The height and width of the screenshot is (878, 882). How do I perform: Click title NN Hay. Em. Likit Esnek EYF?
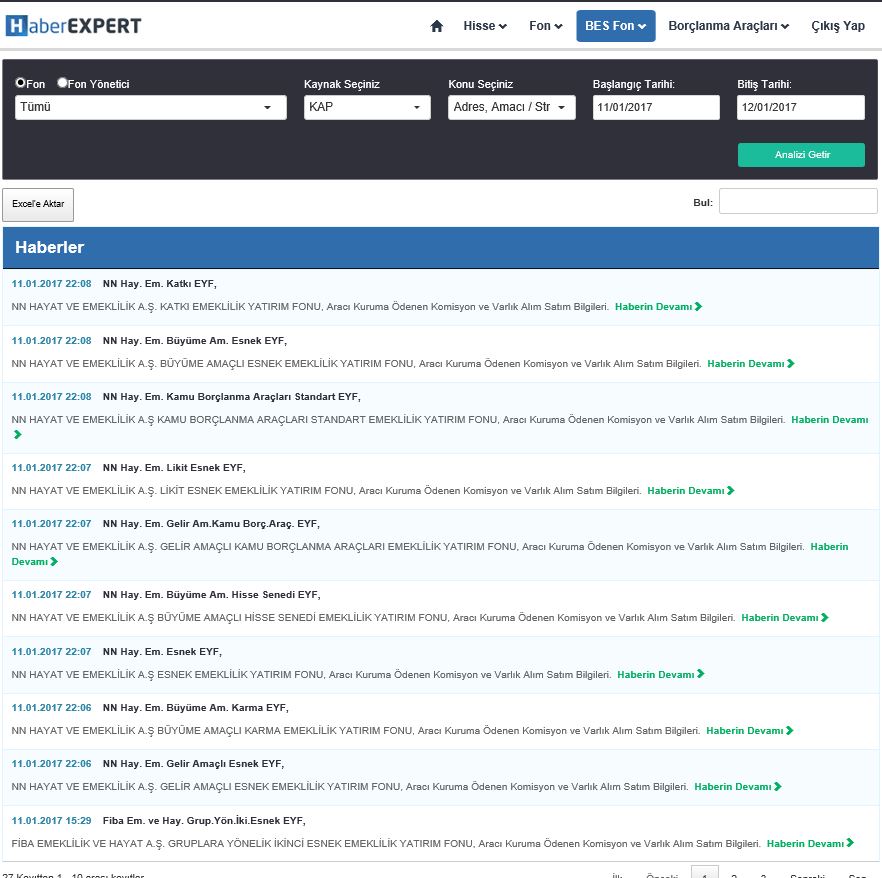coord(174,467)
